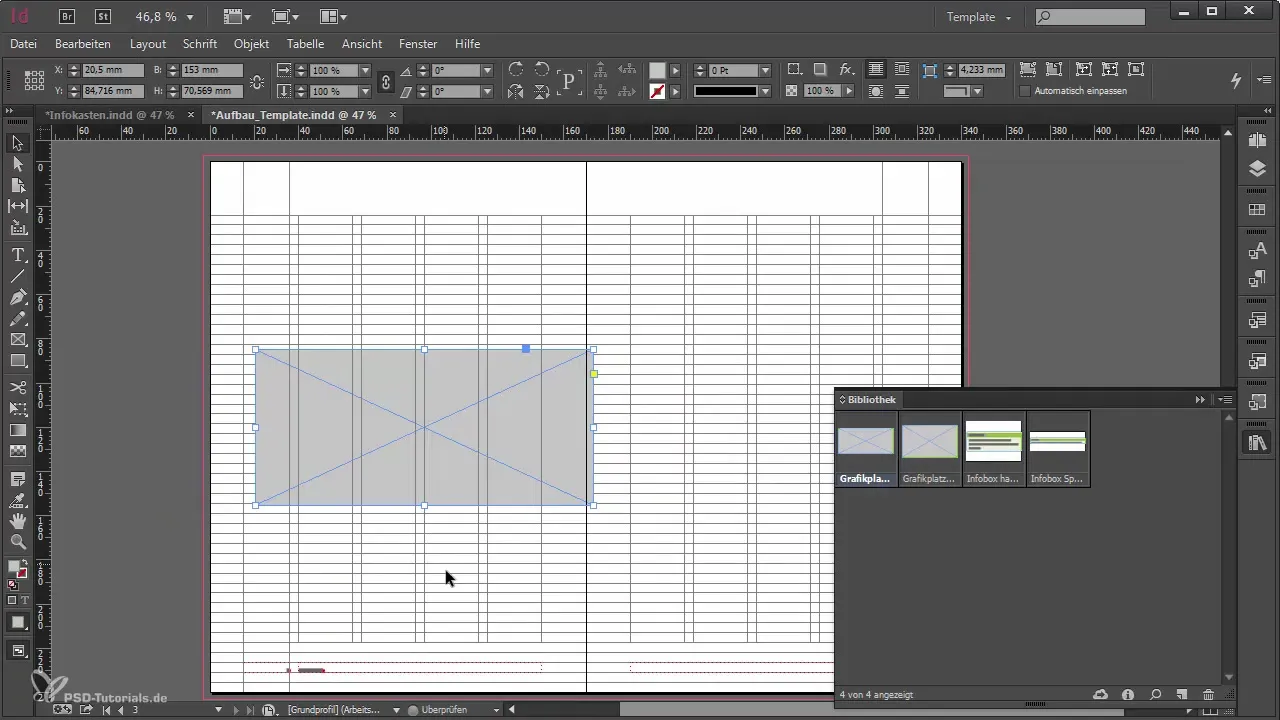Select the Type tool
The height and width of the screenshot is (720, 1280).
pyautogui.click(x=17, y=255)
